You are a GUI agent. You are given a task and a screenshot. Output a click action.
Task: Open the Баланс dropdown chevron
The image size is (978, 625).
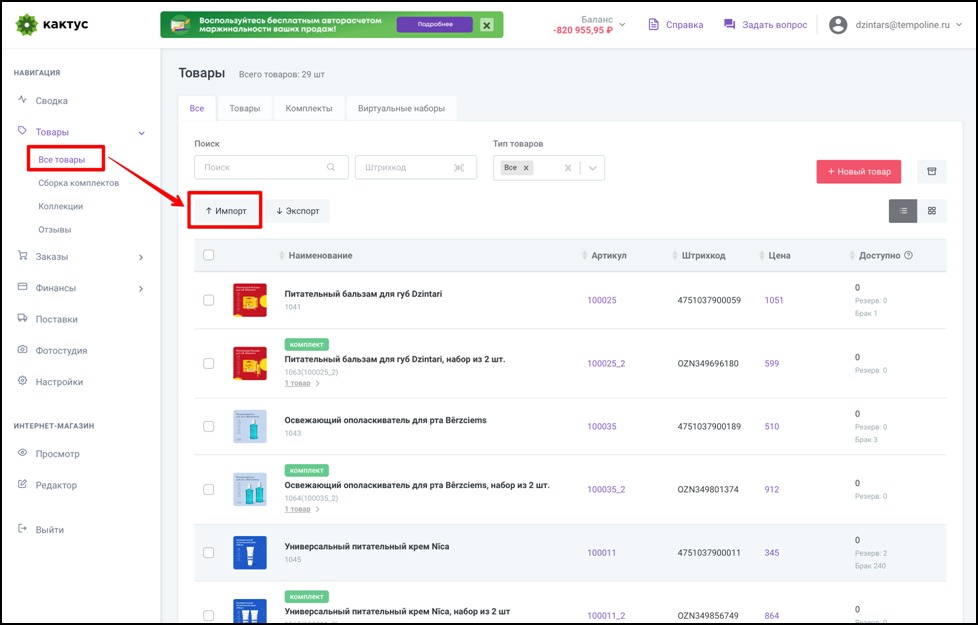622,24
